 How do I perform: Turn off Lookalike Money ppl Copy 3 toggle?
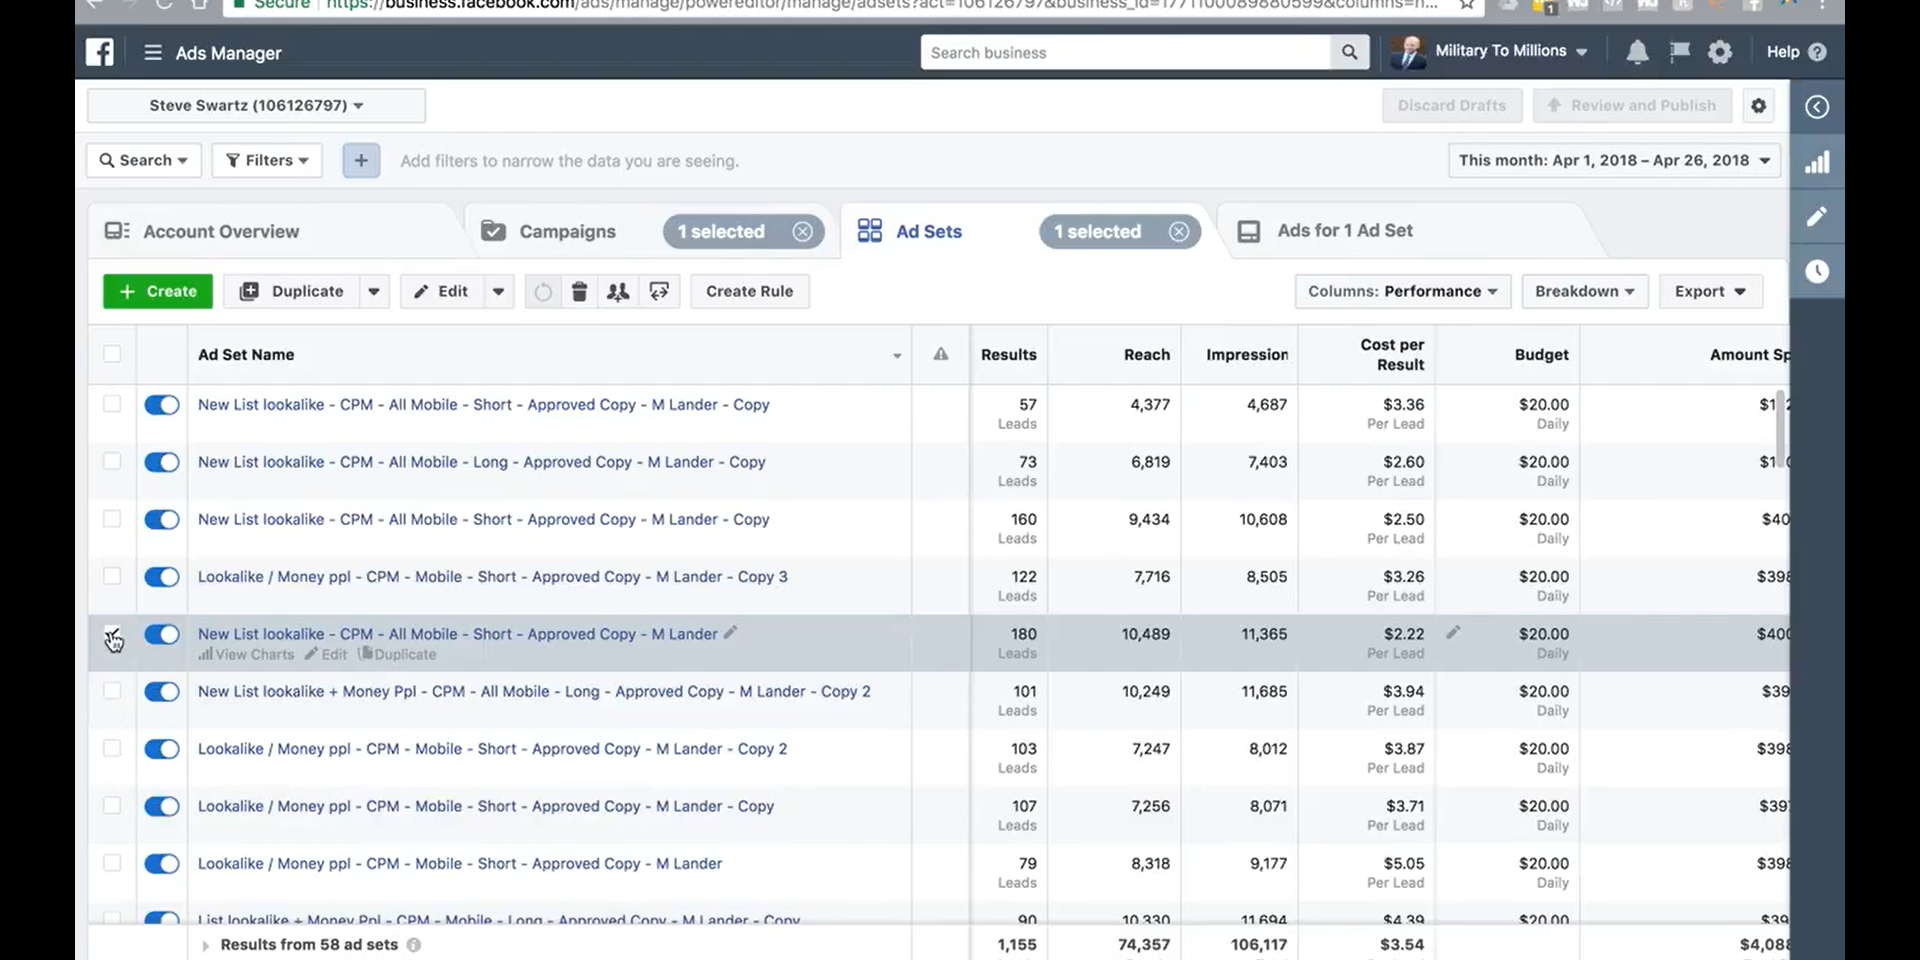pos(161,577)
